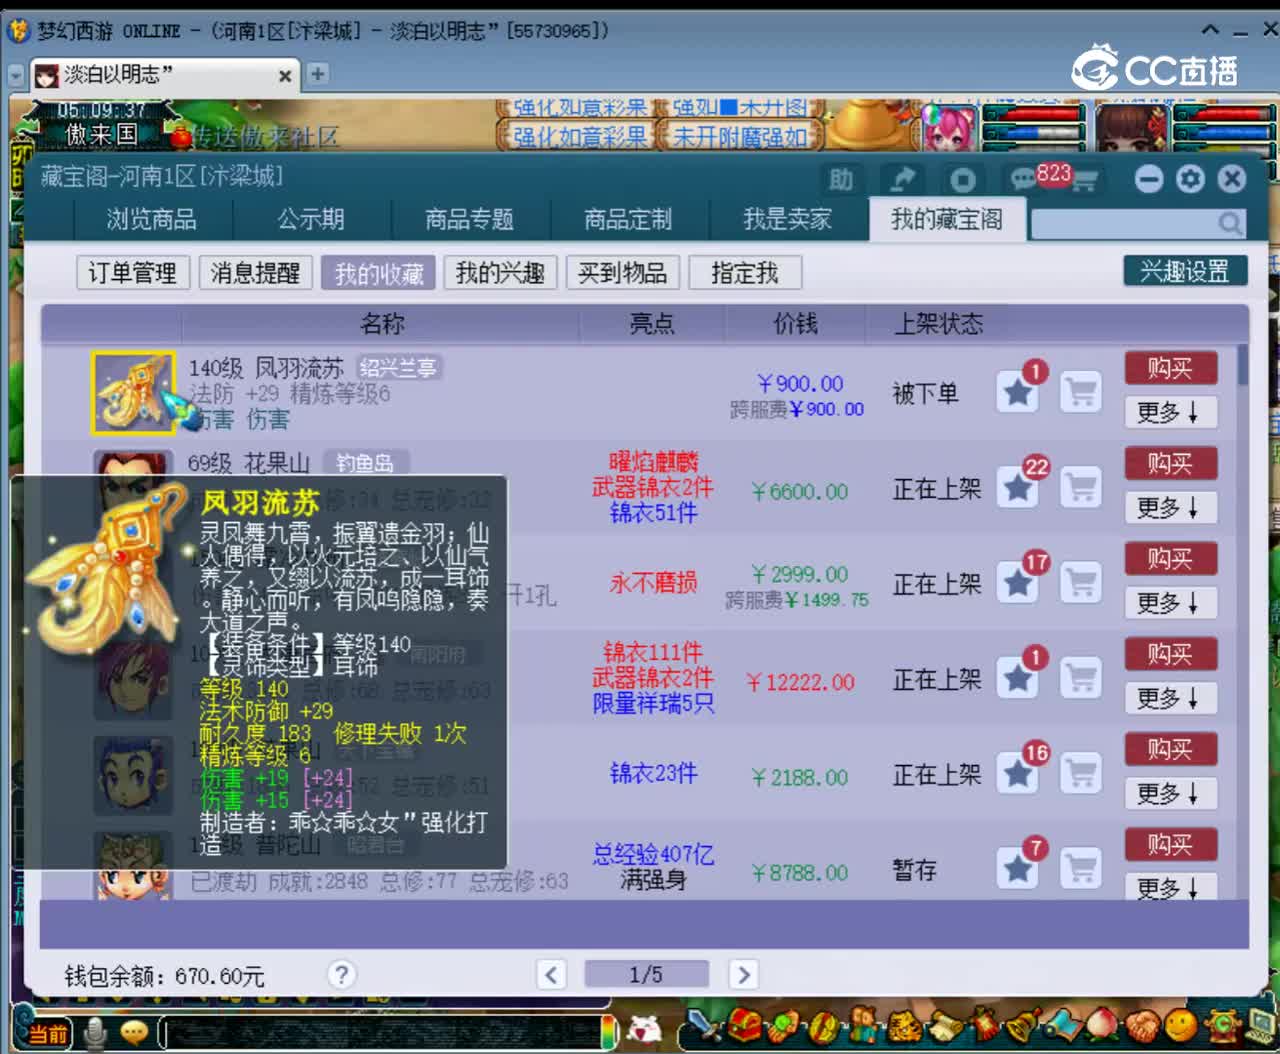The height and width of the screenshot is (1054, 1280).
Task: Expand 更多 menu for ¥8788.00 item
Action: [x=1170, y=888]
